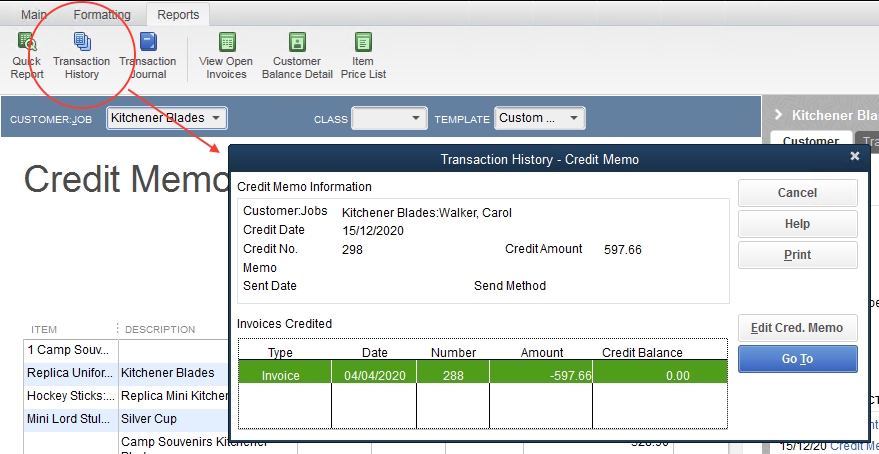Click the 1 Camp Souv... item cell

[71, 350]
